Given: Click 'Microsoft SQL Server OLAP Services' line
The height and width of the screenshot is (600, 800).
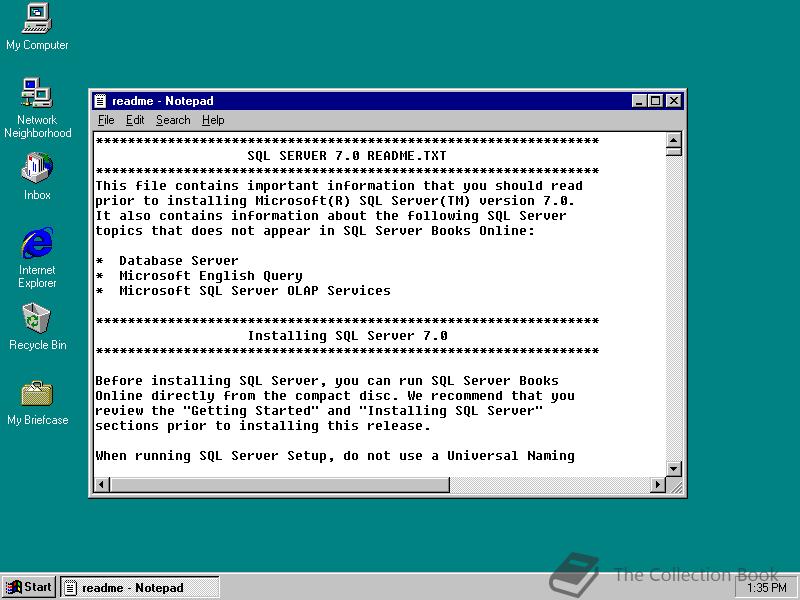Looking at the screenshot, I should [243, 290].
